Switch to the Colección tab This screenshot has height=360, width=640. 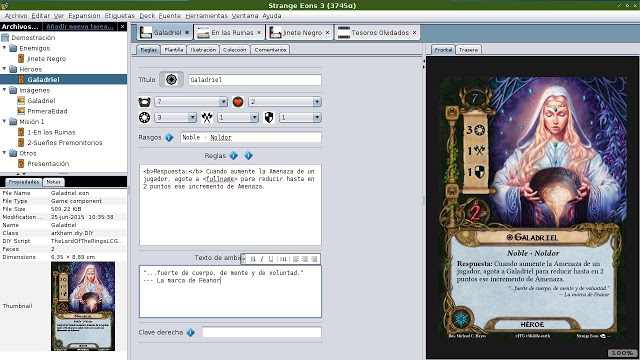(235, 50)
